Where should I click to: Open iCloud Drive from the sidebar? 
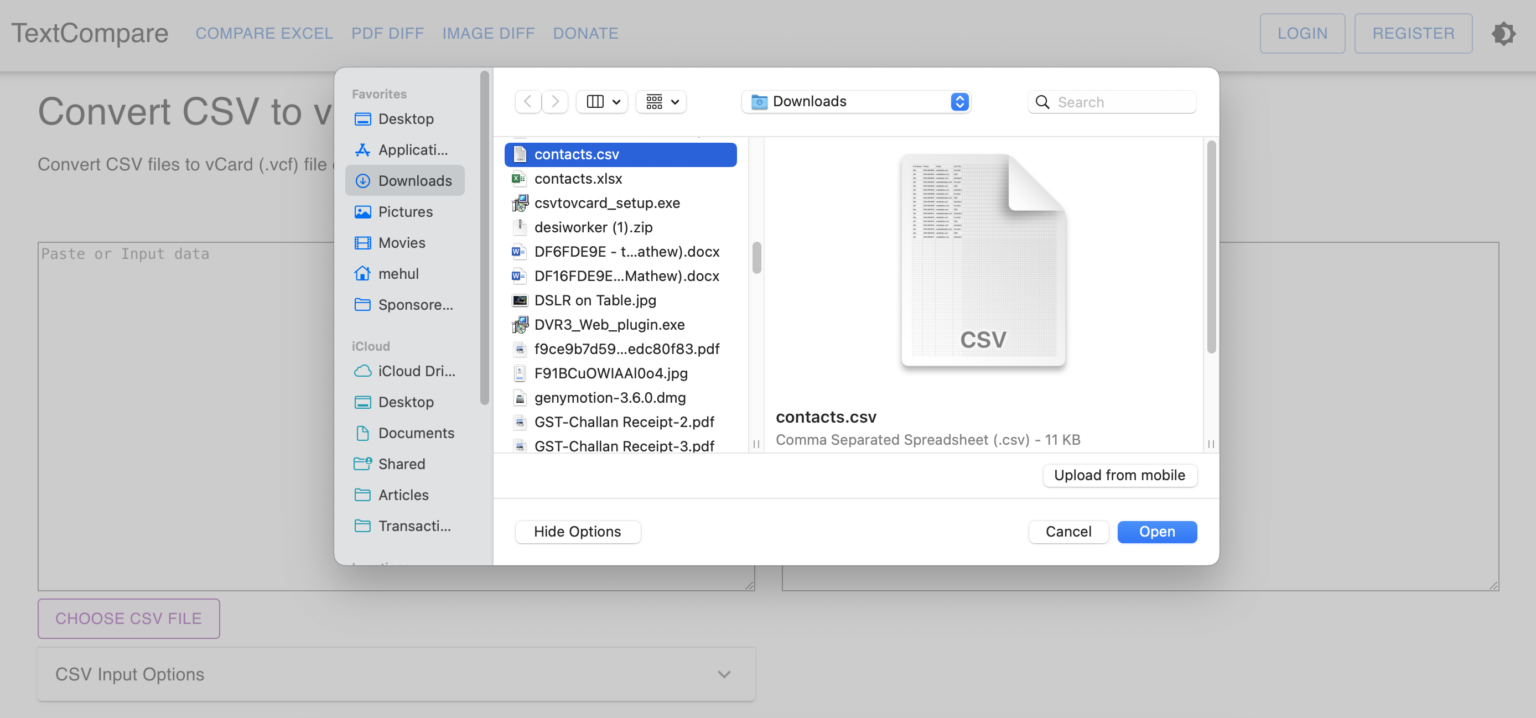[410, 371]
